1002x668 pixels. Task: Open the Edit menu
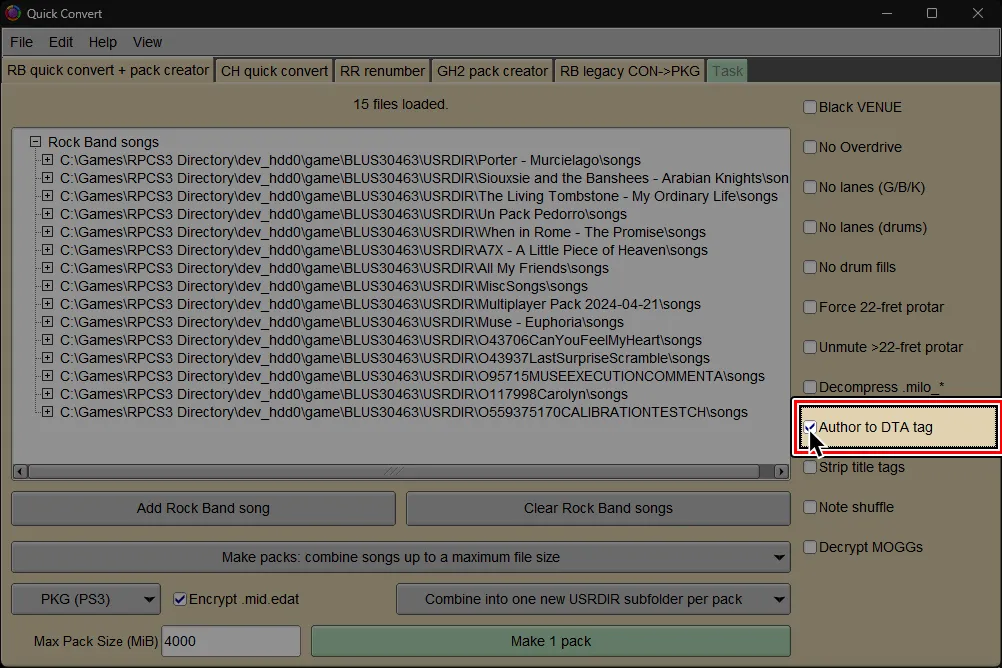click(x=61, y=42)
